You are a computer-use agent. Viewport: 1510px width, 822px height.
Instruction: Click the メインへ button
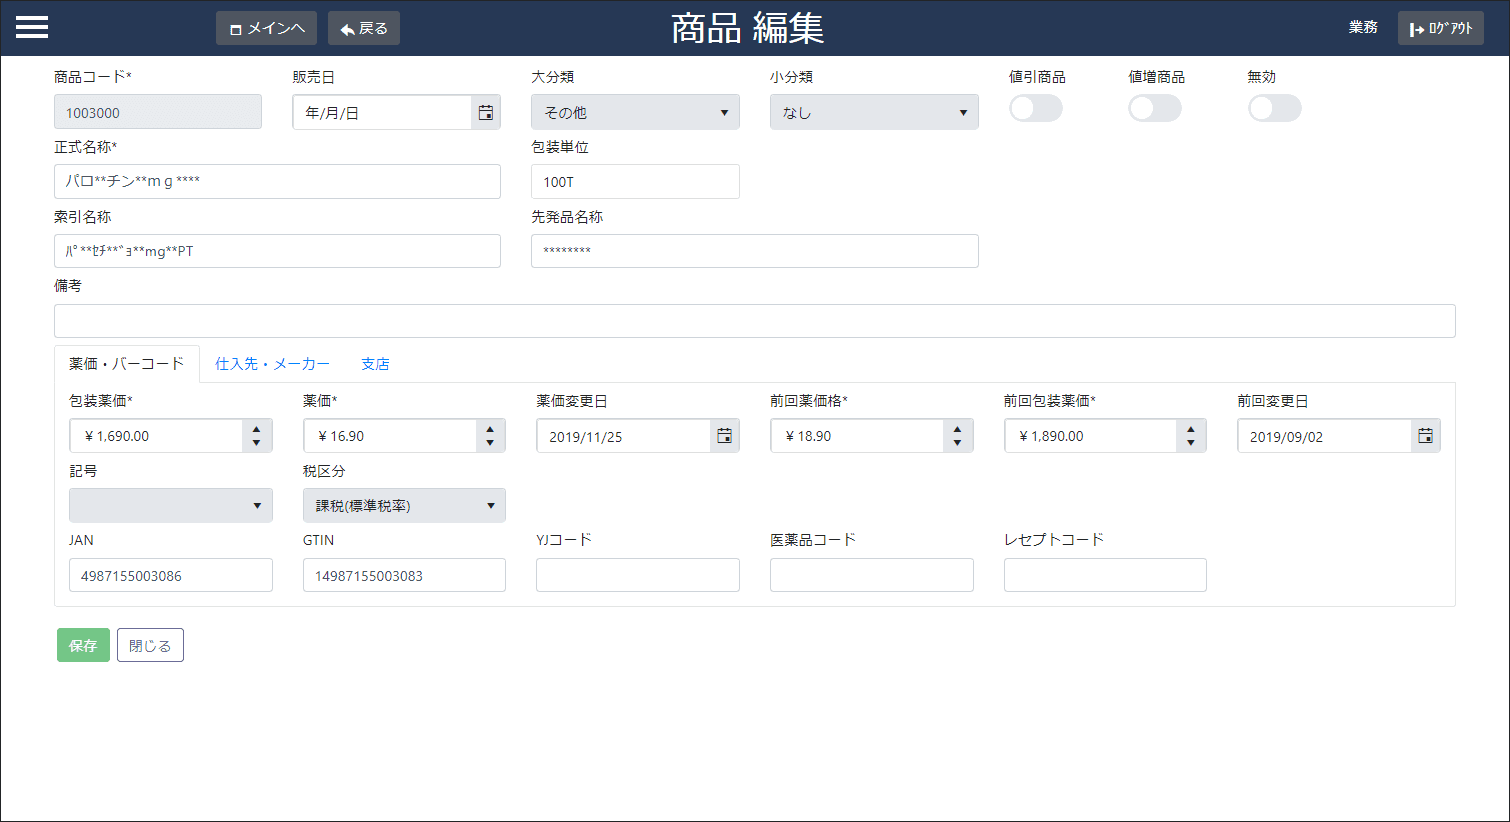[266, 28]
